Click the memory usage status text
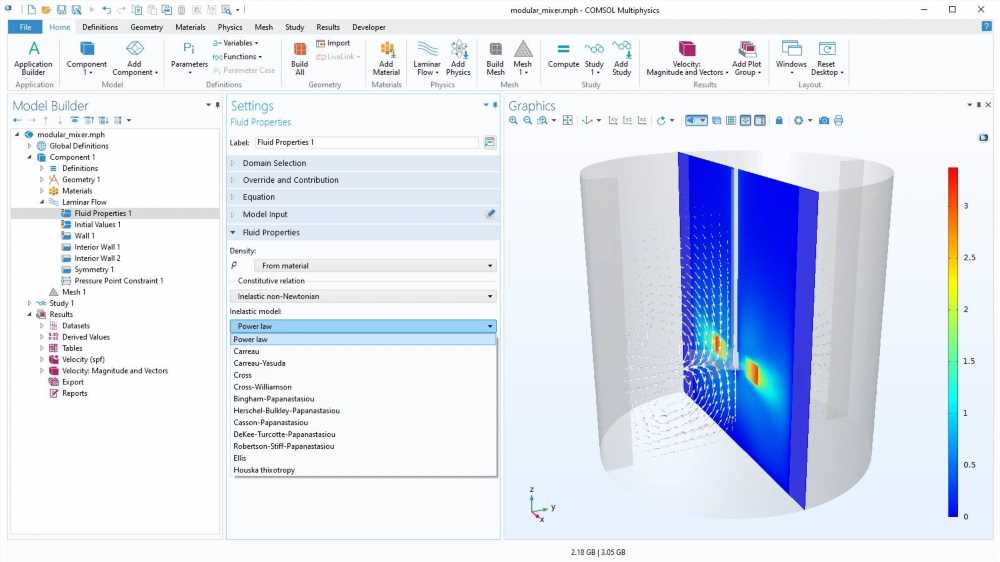The image size is (1000, 562). coord(598,552)
